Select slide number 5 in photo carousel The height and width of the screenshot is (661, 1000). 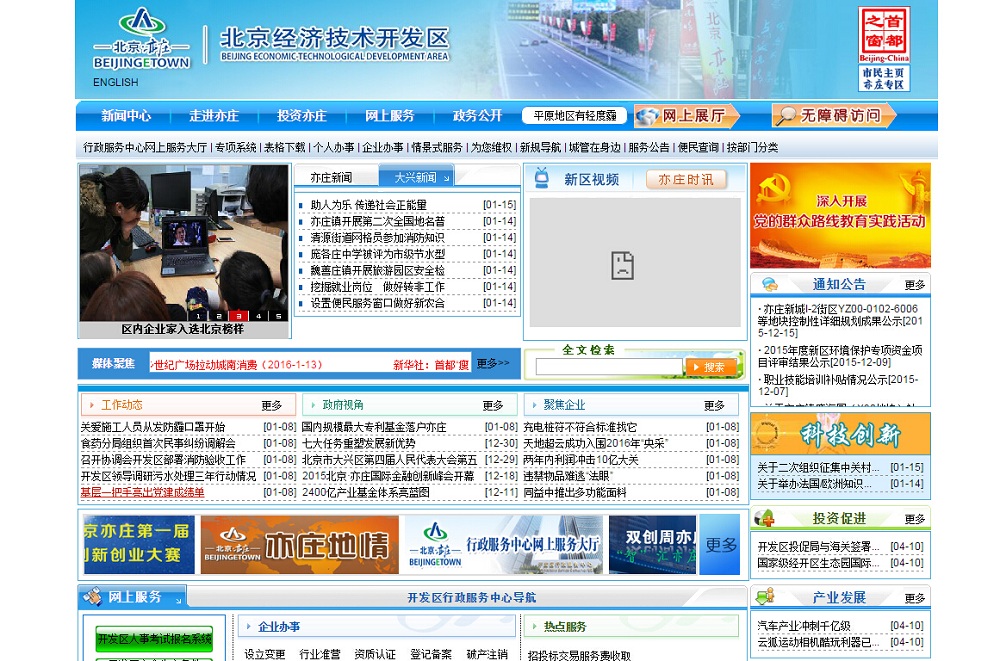[279, 316]
